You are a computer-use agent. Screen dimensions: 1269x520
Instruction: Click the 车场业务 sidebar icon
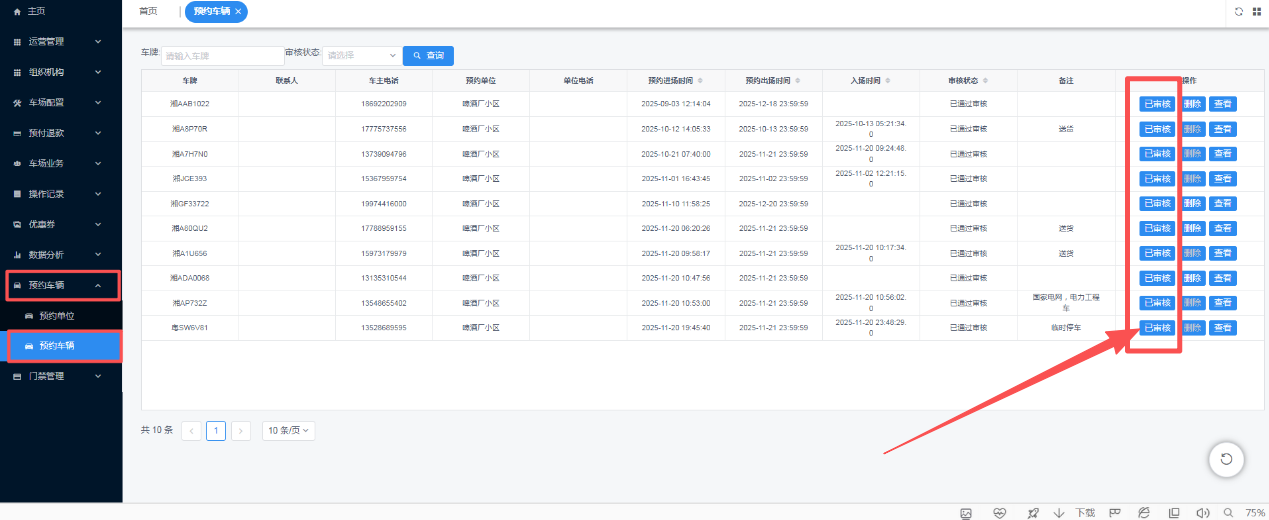[17, 163]
